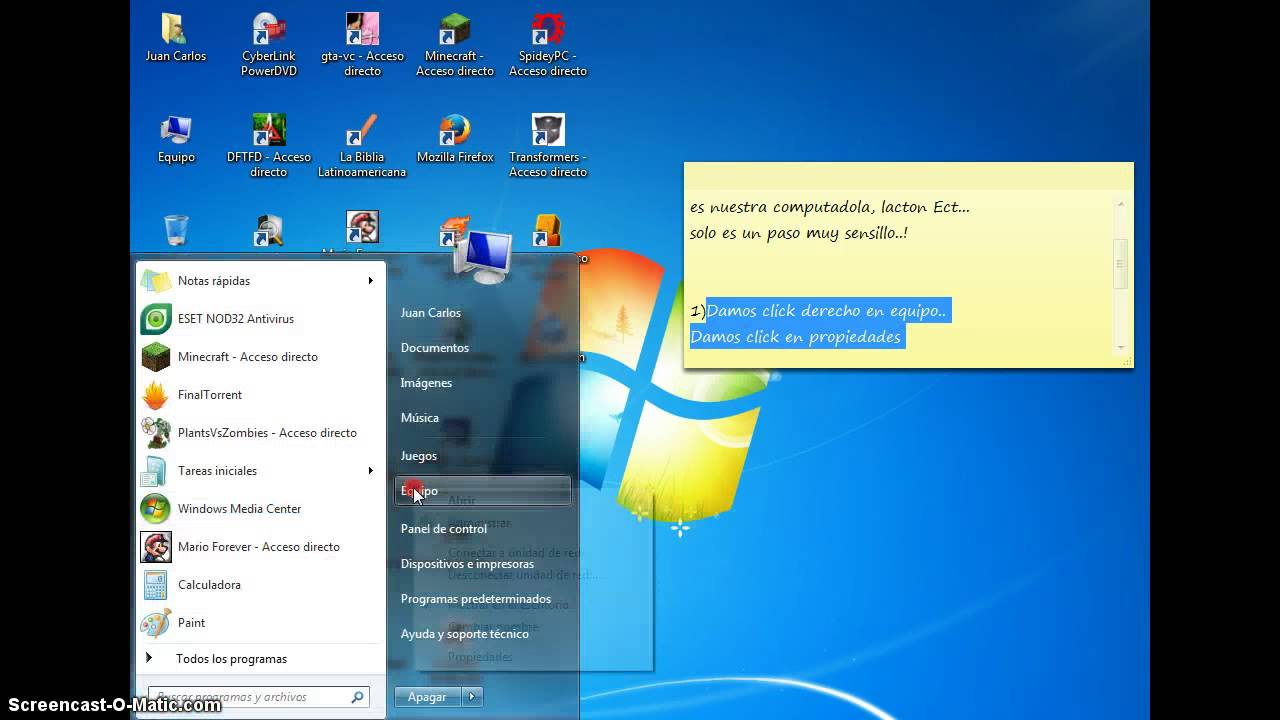The height and width of the screenshot is (720, 1280).
Task: Open Programas predeterminados
Action: [x=476, y=599]
